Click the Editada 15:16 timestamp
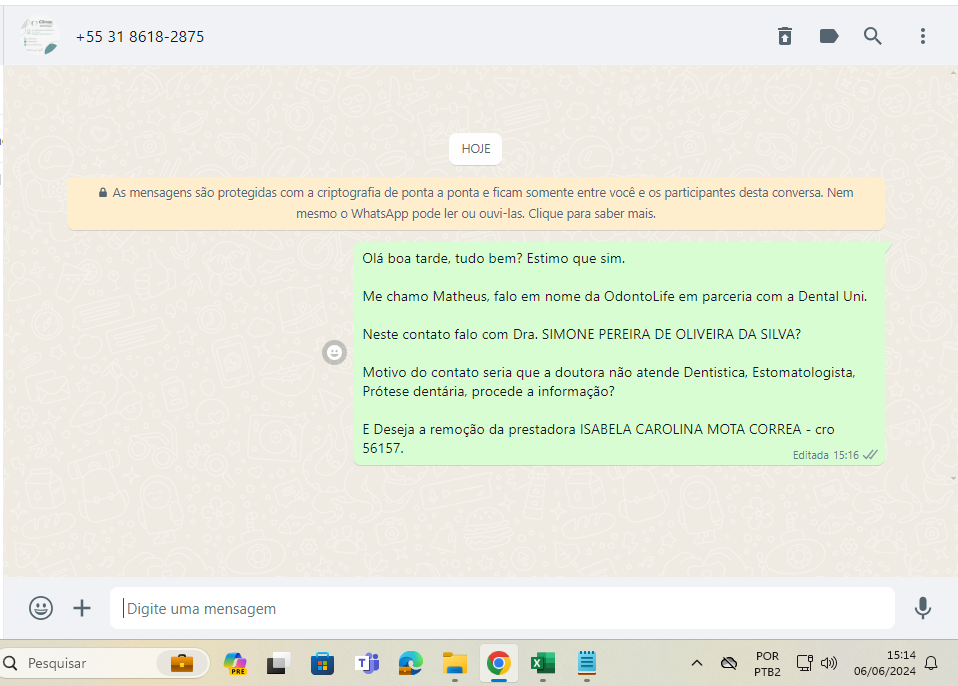The width and height of the screenshot is (958, 686). click(825, 455)
